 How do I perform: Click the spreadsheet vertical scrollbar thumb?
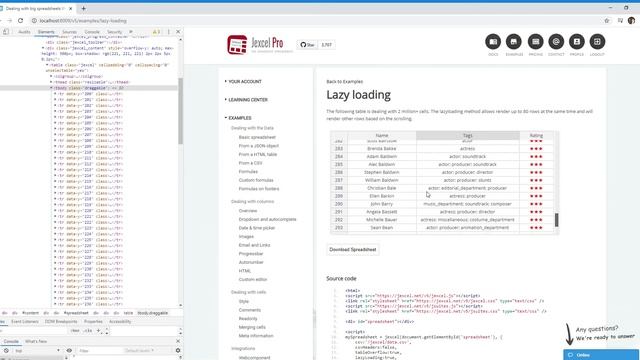click(556, 220)
